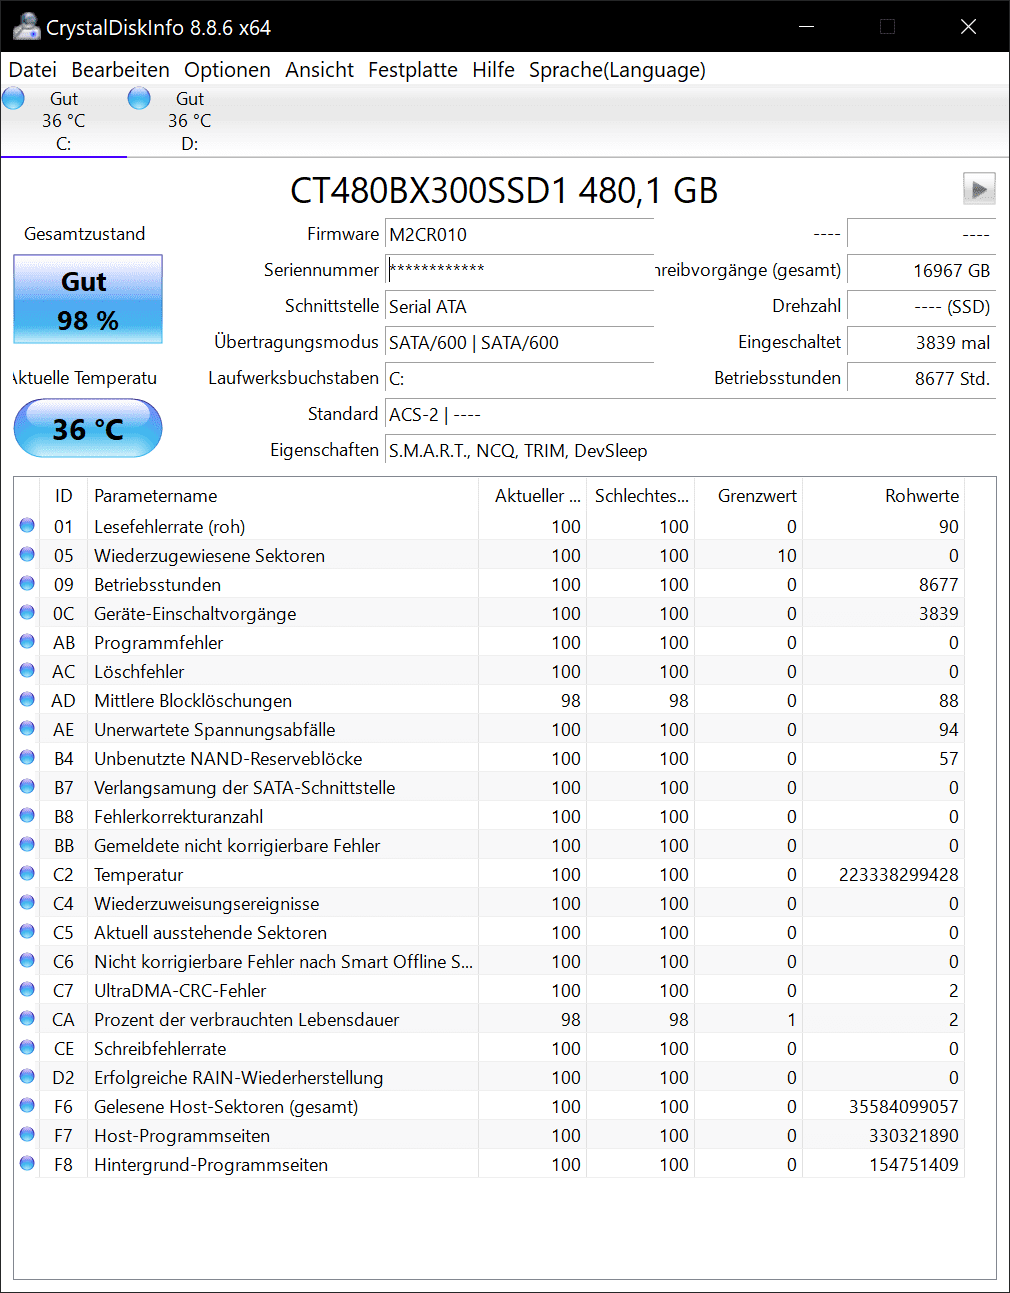
Task: Click the status icon for Schreibfehlerrate
Action: coord(27,1047)
